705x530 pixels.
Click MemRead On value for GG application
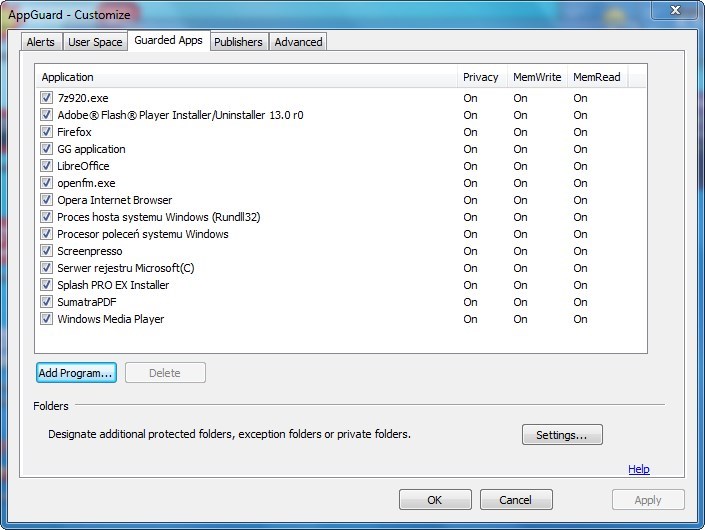tap(580, 149)
